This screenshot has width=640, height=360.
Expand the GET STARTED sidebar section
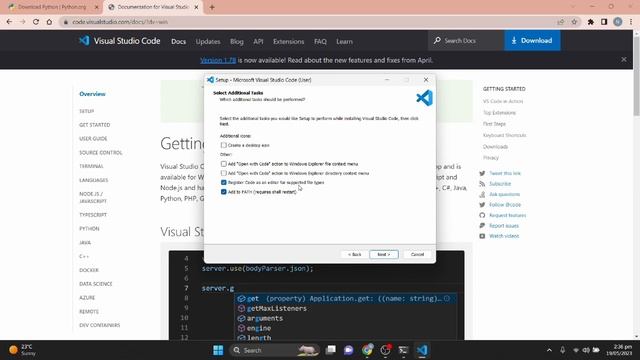(x=95, y=125)
